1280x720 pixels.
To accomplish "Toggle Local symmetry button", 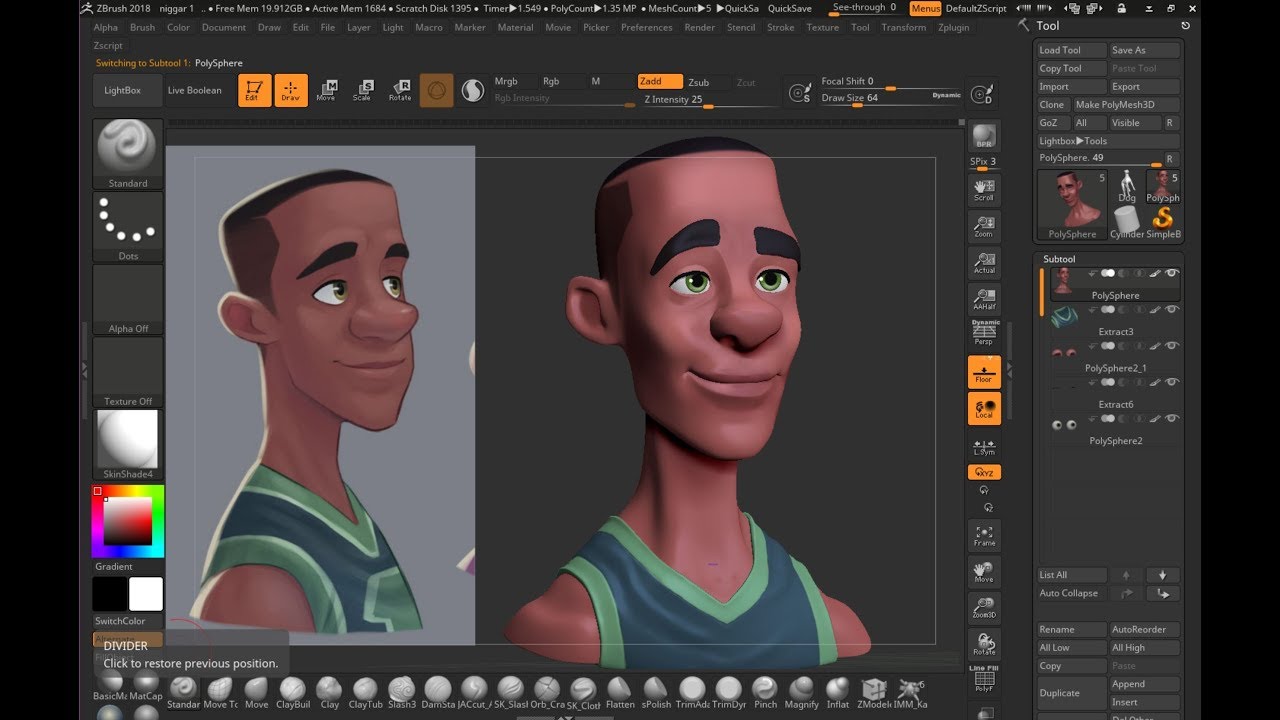I will (984, 408).
